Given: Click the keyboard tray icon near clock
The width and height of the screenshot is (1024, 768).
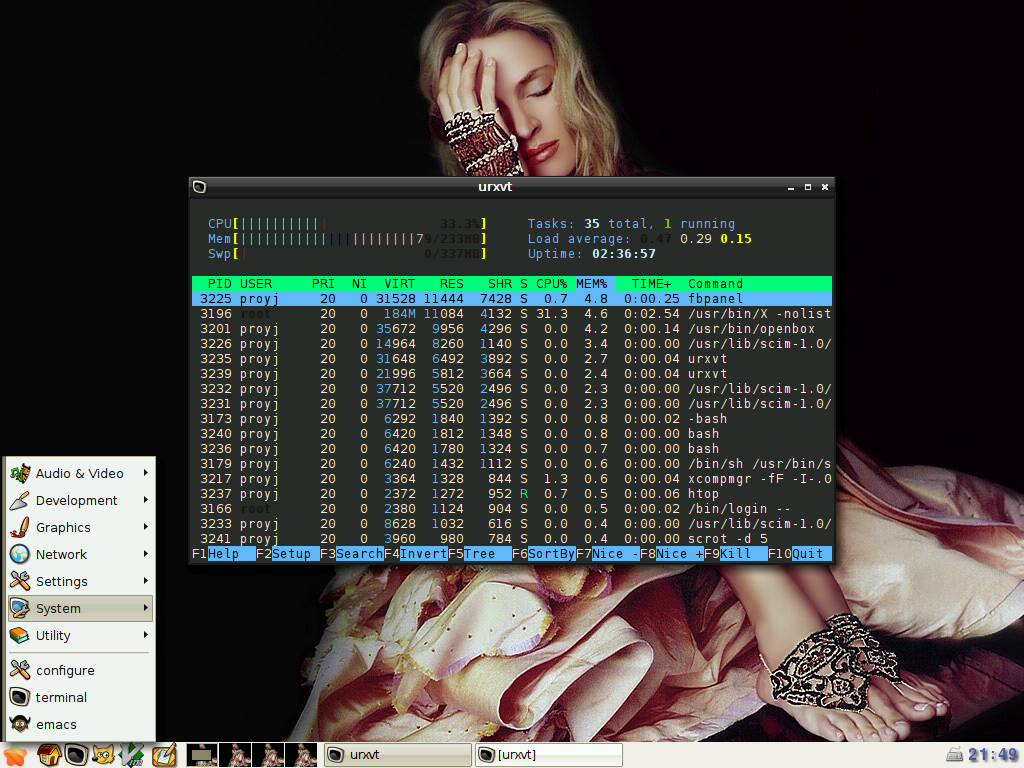Looking at the screenshot, I should [955, 755].
